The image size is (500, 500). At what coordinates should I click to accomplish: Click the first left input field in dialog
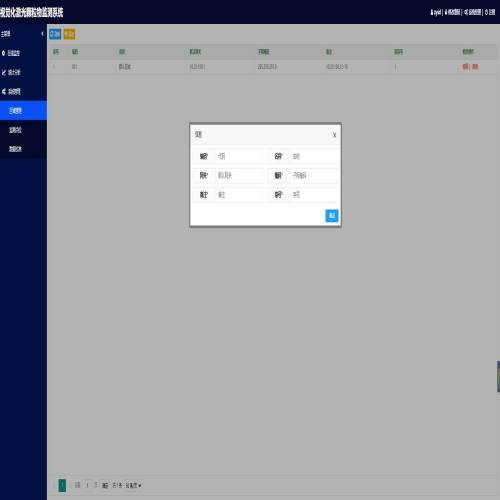coord(239,156)
